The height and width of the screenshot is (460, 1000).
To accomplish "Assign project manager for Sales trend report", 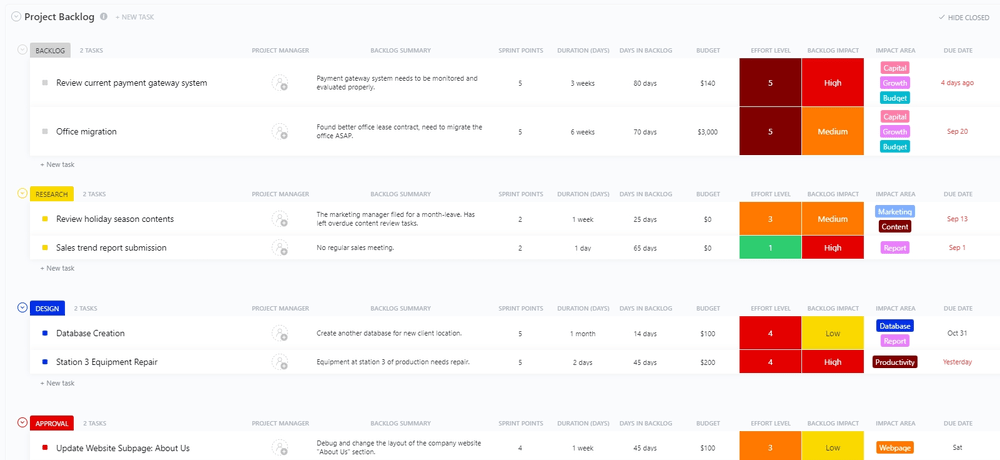I will tap(280, 247).
